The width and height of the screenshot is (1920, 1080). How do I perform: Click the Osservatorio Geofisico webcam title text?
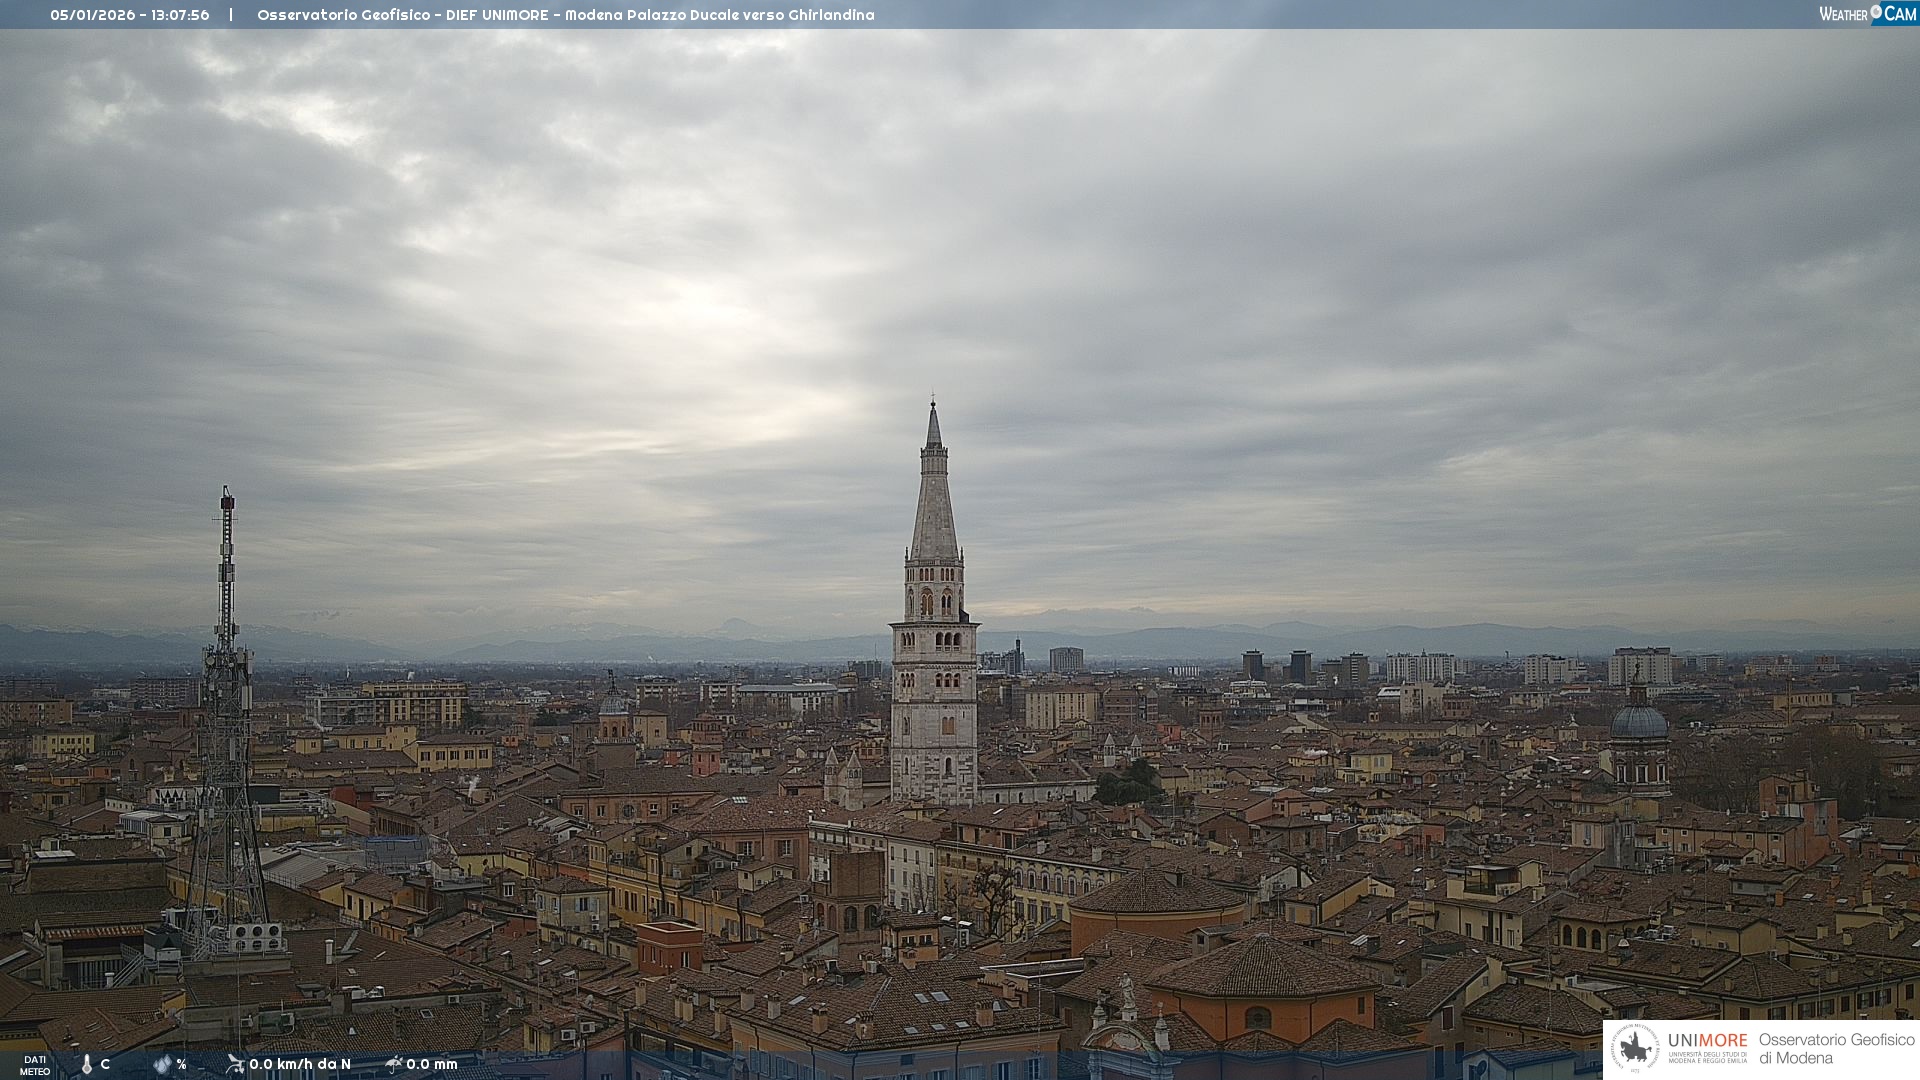coord(565,15)
